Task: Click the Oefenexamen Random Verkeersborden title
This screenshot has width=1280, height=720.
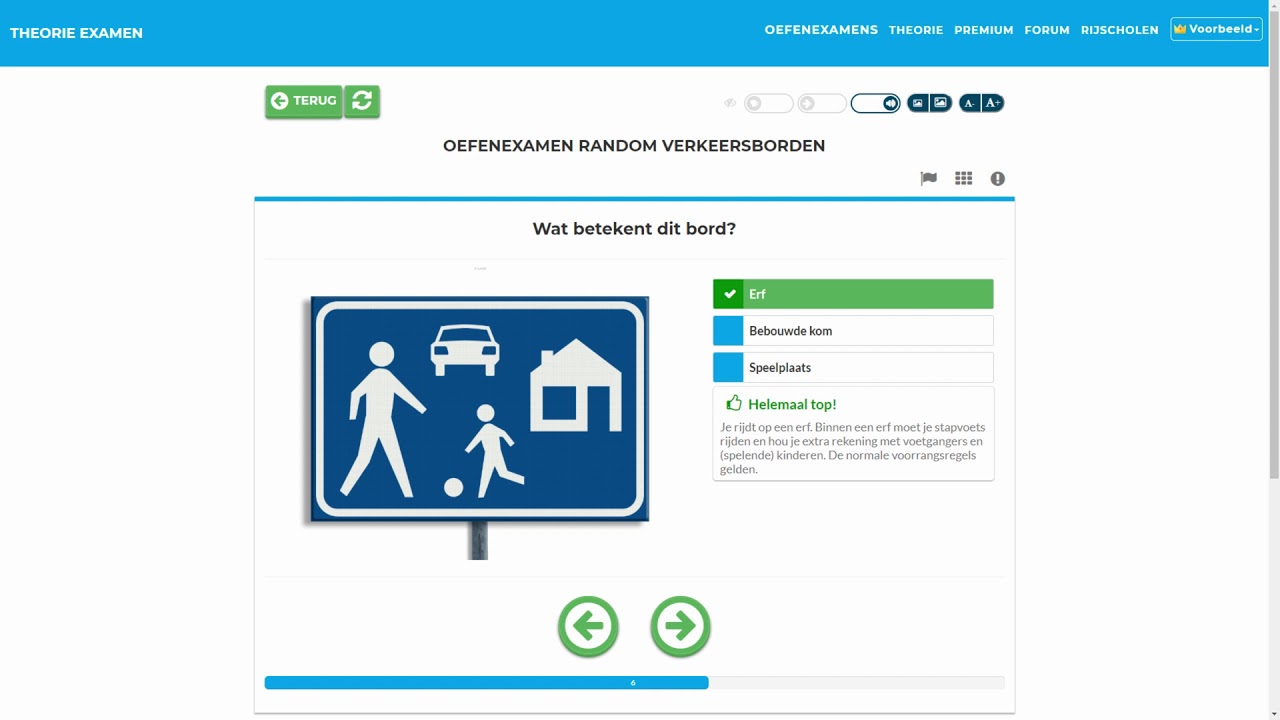Action: (x=634, y=146)
